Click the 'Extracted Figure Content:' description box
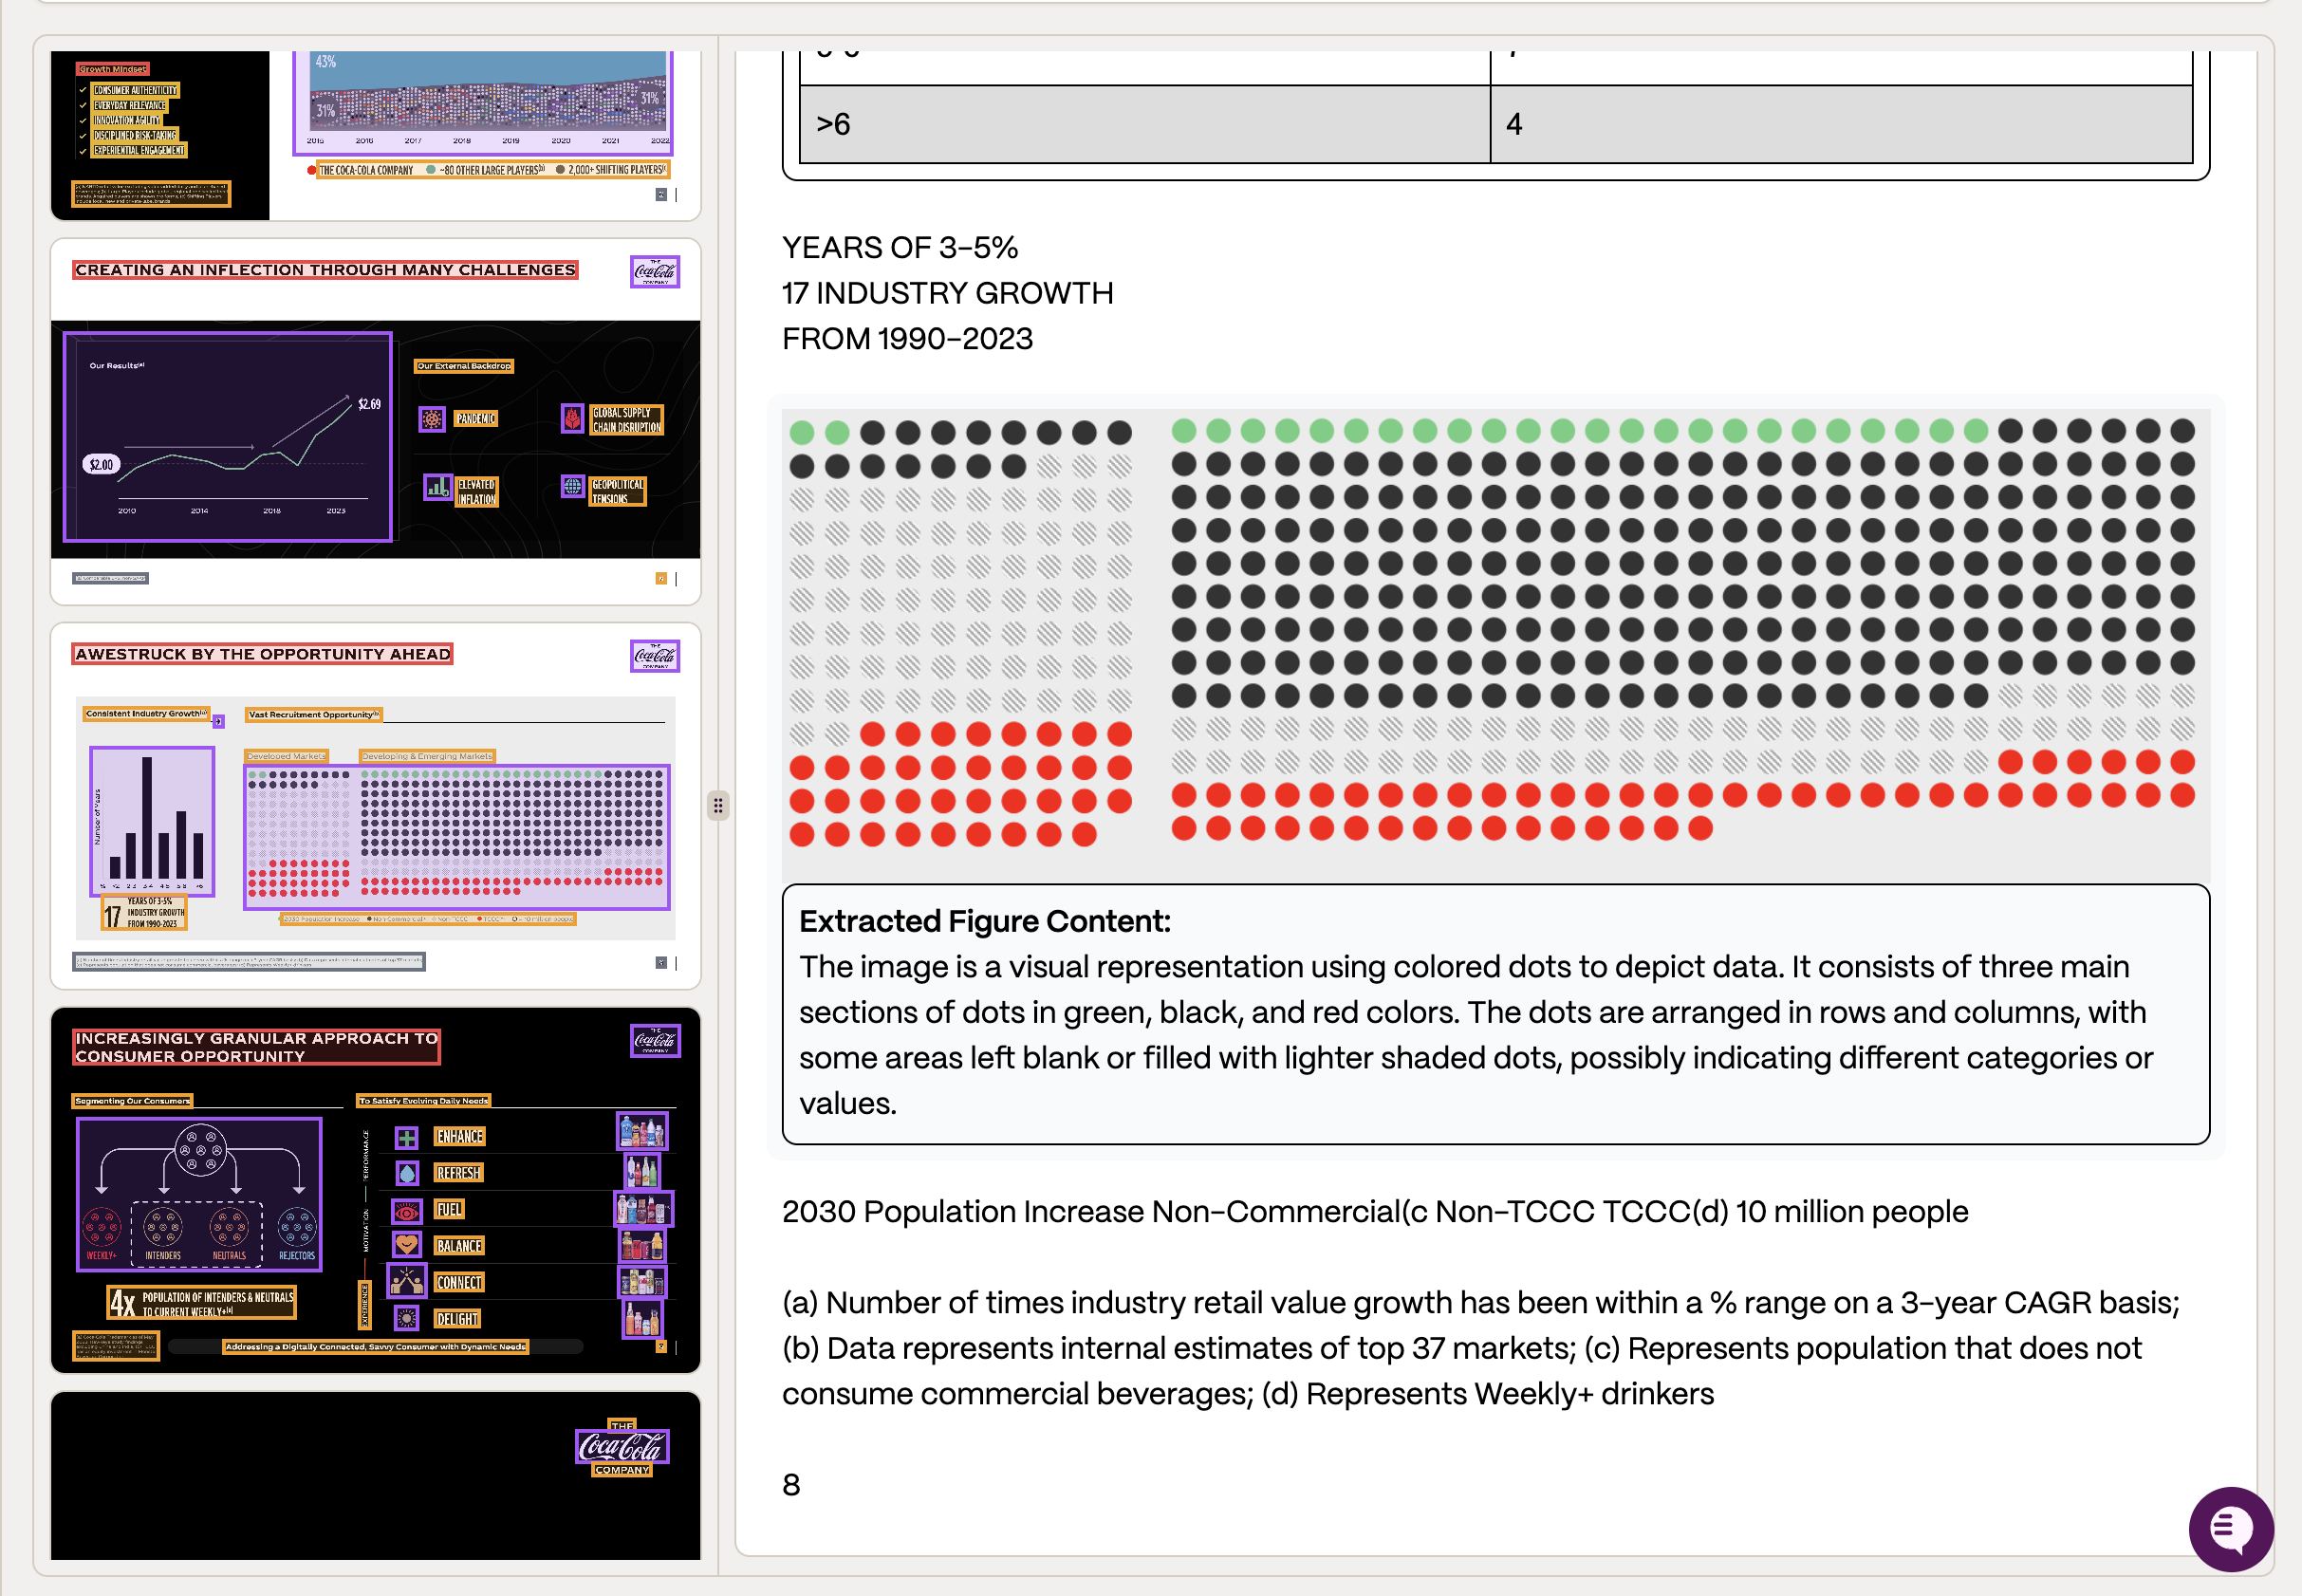This screenshot has height=1596, width=2302. (x=1496, y=1014)
